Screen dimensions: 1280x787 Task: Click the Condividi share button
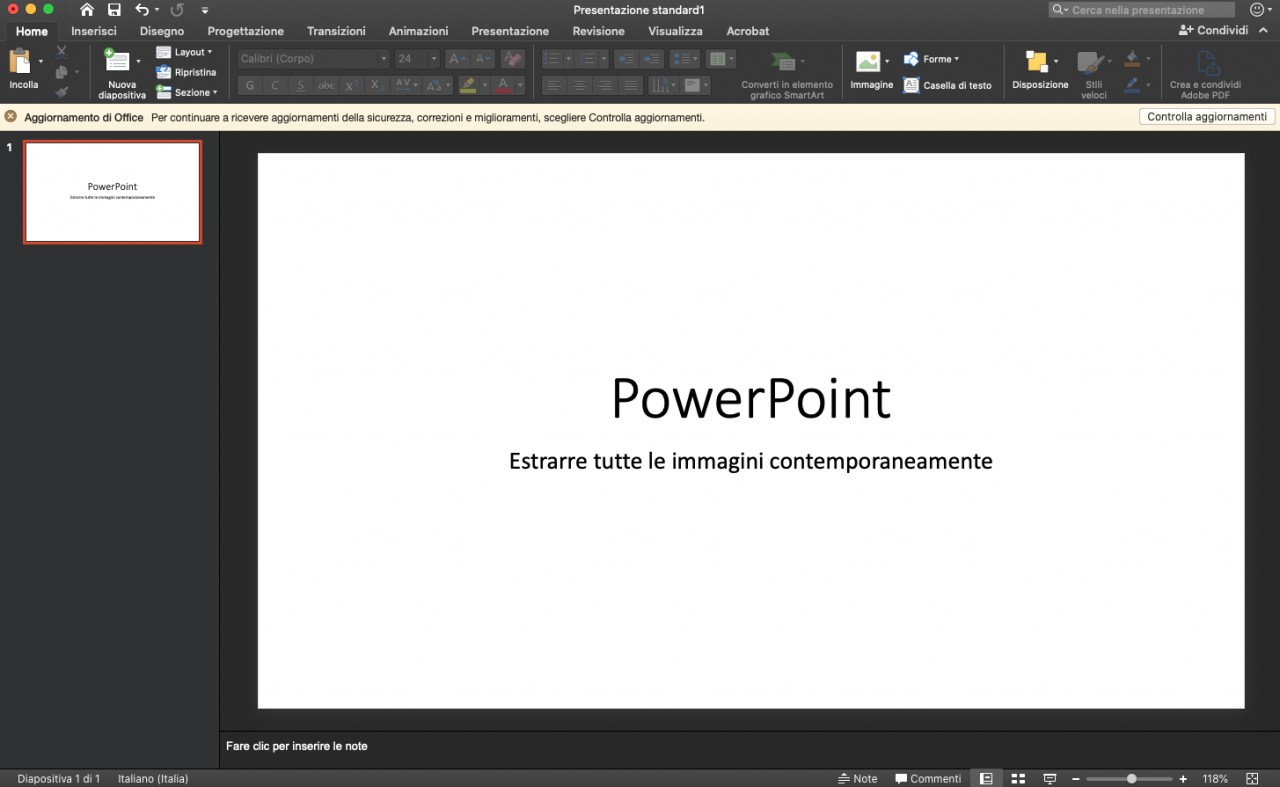coord(1213,31)
